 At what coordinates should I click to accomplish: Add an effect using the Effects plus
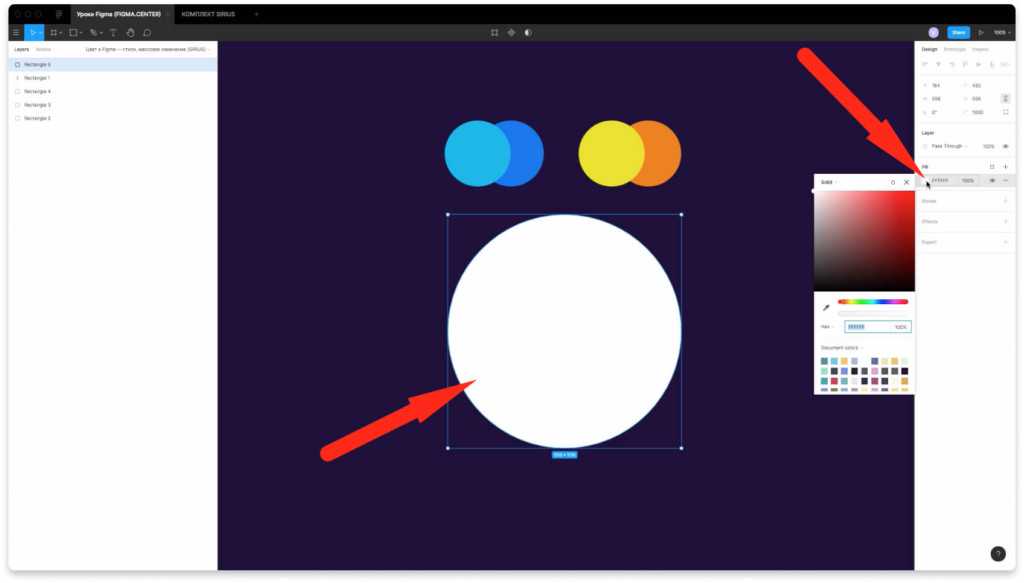(x=1006, y=222)
